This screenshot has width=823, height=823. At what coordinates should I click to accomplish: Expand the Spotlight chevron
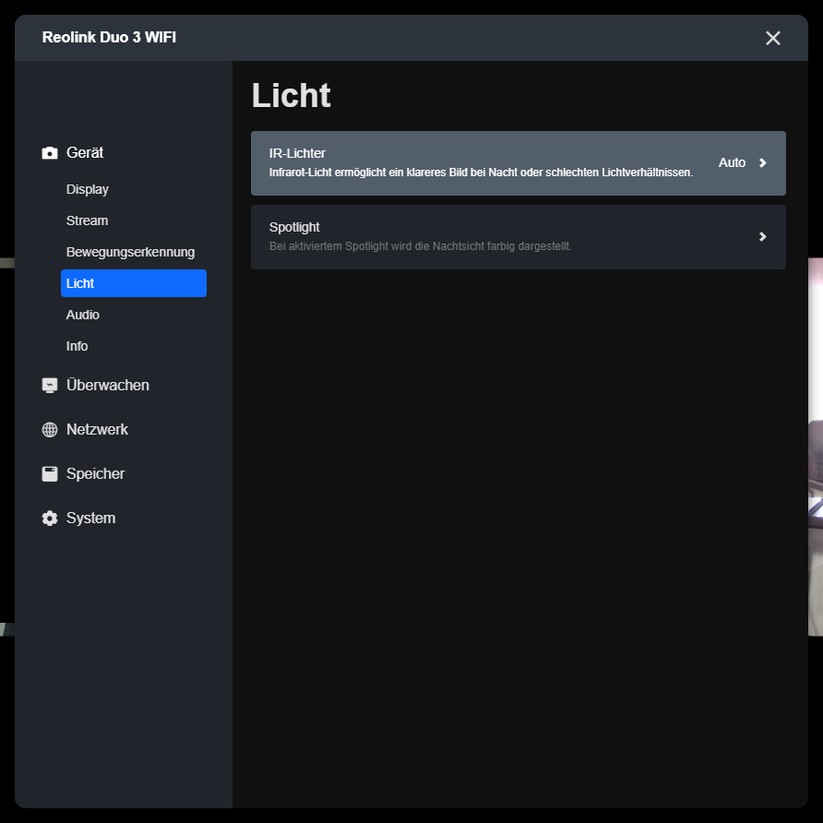click(761, 237)
